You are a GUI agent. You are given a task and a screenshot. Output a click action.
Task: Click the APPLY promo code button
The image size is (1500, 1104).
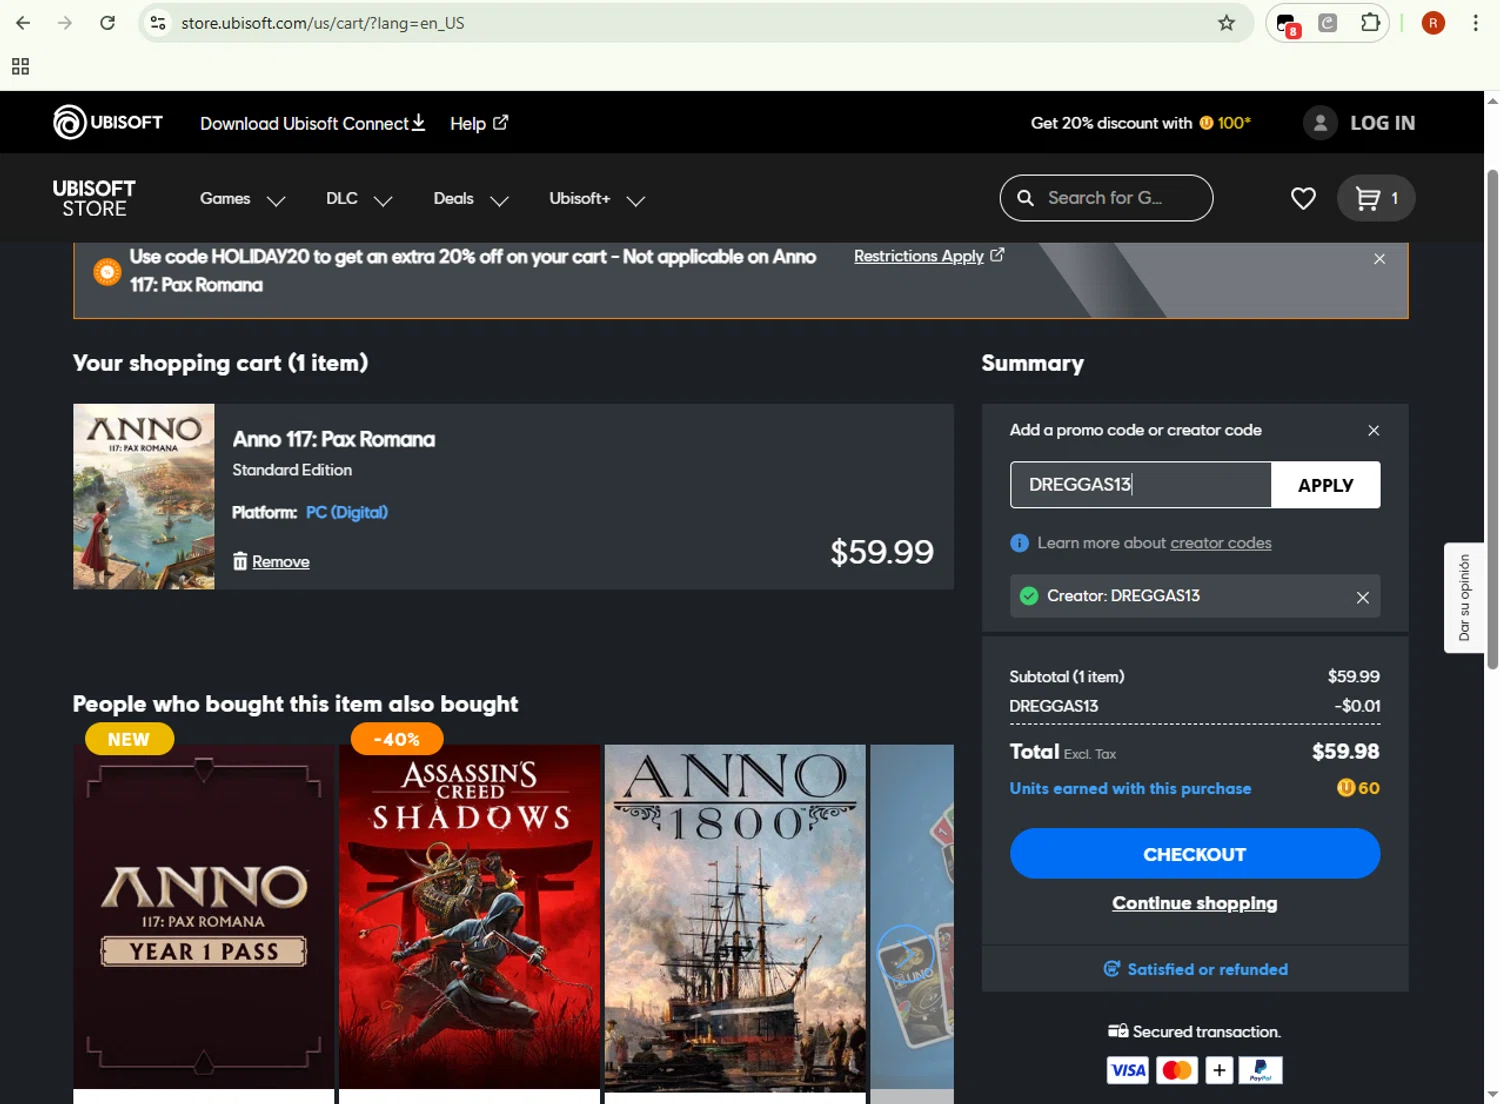[x=1325, y=485]
